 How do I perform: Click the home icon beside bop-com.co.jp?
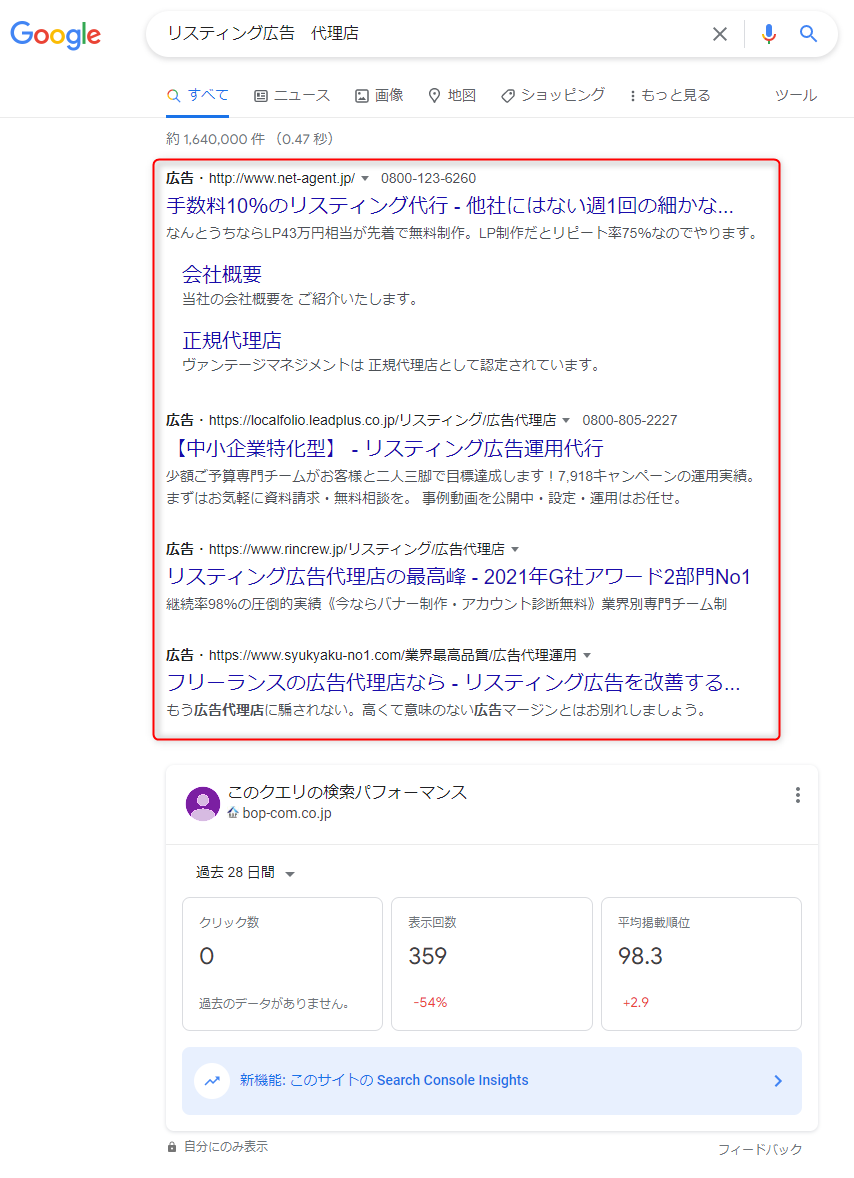point(233,813)
